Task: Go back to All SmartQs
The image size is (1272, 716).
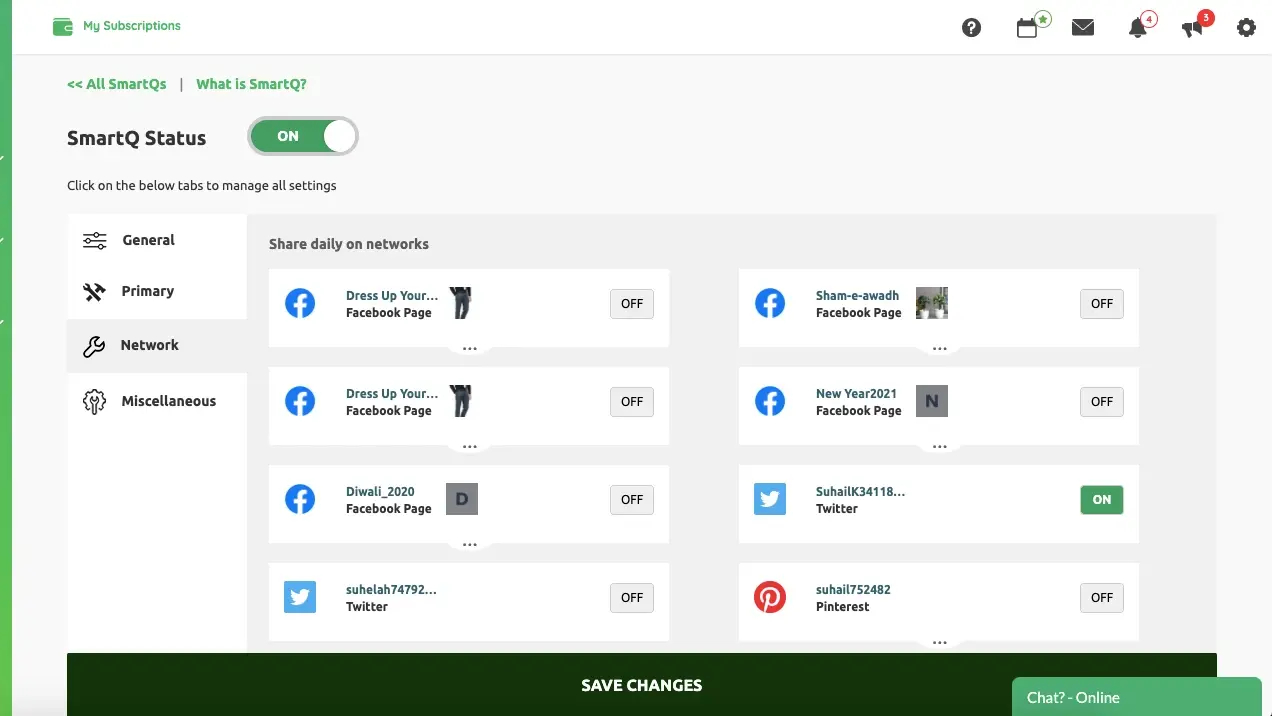Action: pos(117,84)
